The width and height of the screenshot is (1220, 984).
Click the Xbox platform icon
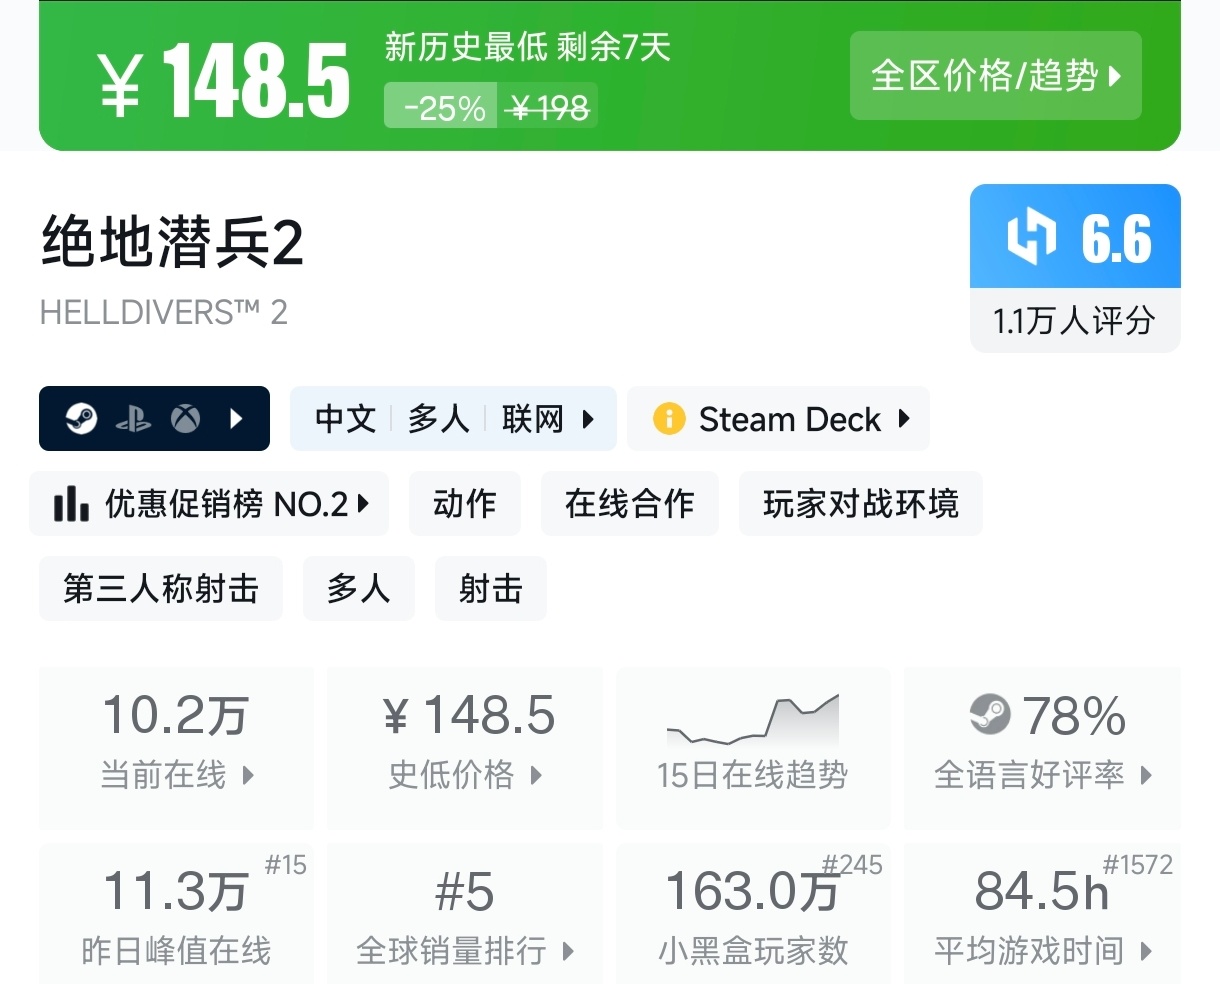(x=185, y=419)
